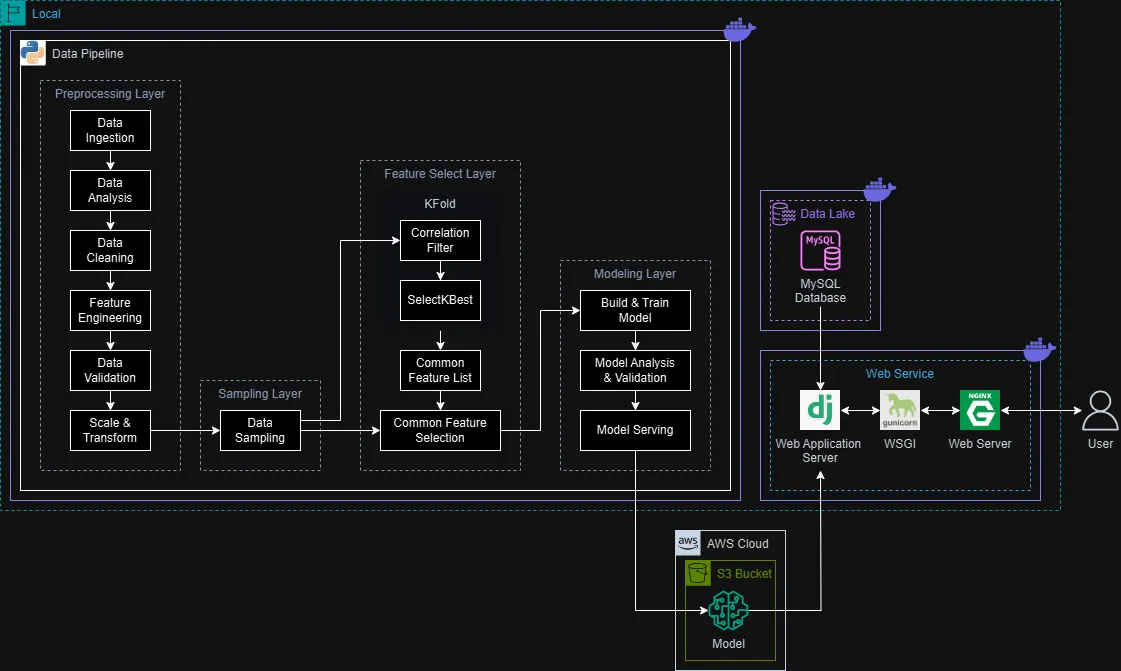
Task: Click the Web Server caption
Action: 979,444
